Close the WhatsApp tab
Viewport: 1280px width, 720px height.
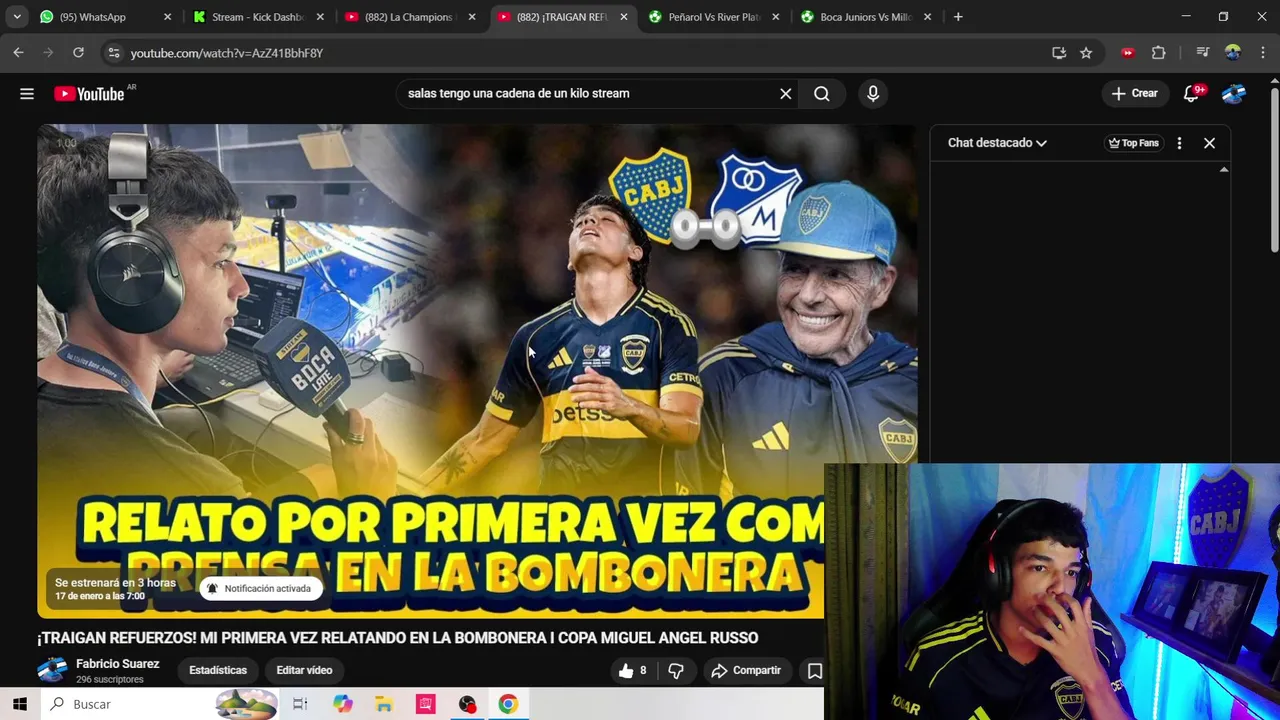(x=167, y=17)
